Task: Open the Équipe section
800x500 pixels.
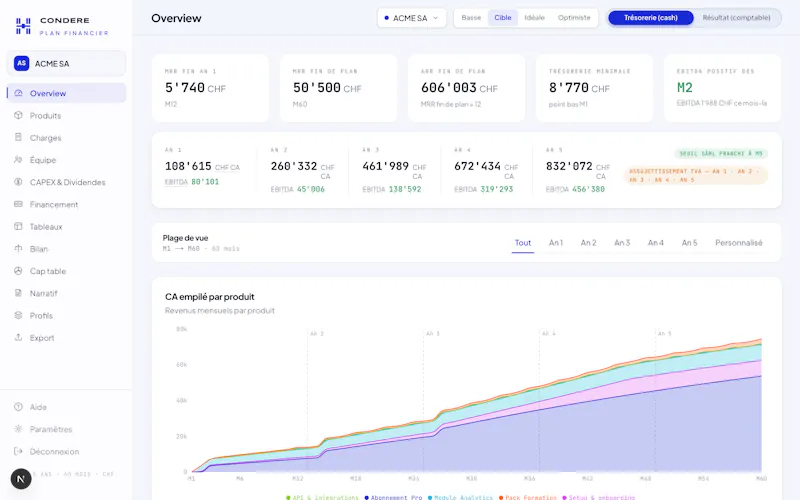Action: 66,160
